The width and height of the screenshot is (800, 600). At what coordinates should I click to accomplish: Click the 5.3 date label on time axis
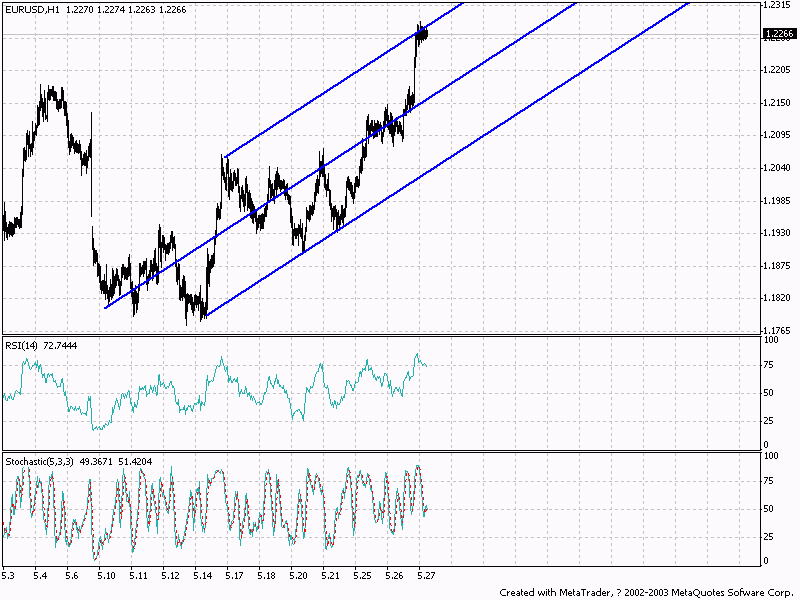tap(8, 576)
